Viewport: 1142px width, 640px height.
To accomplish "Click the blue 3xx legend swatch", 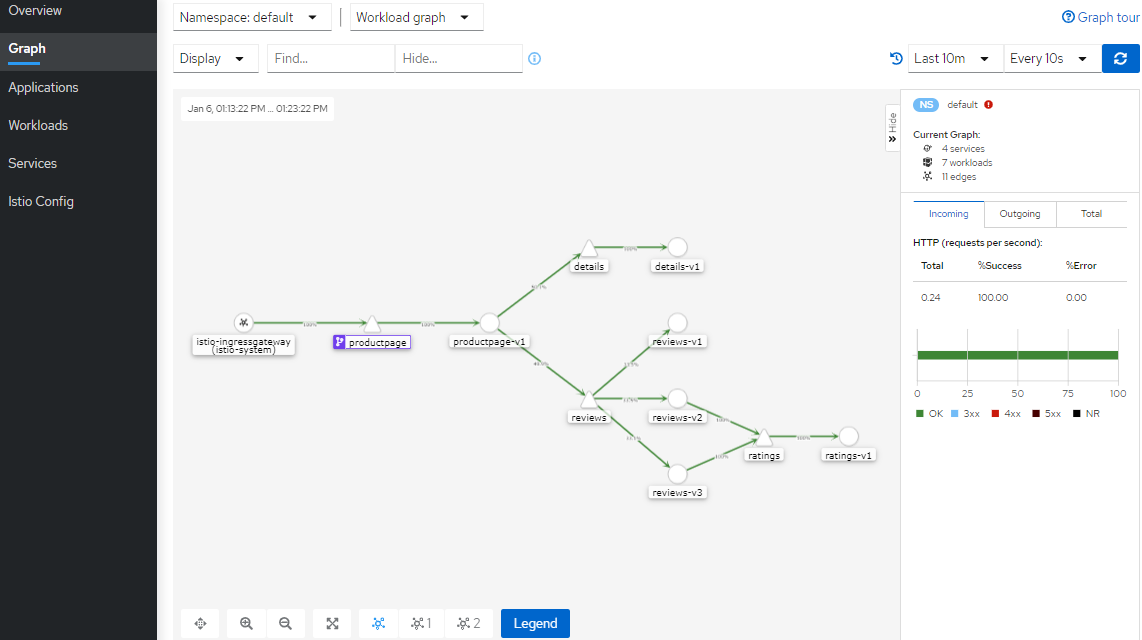I will (955, 414).
